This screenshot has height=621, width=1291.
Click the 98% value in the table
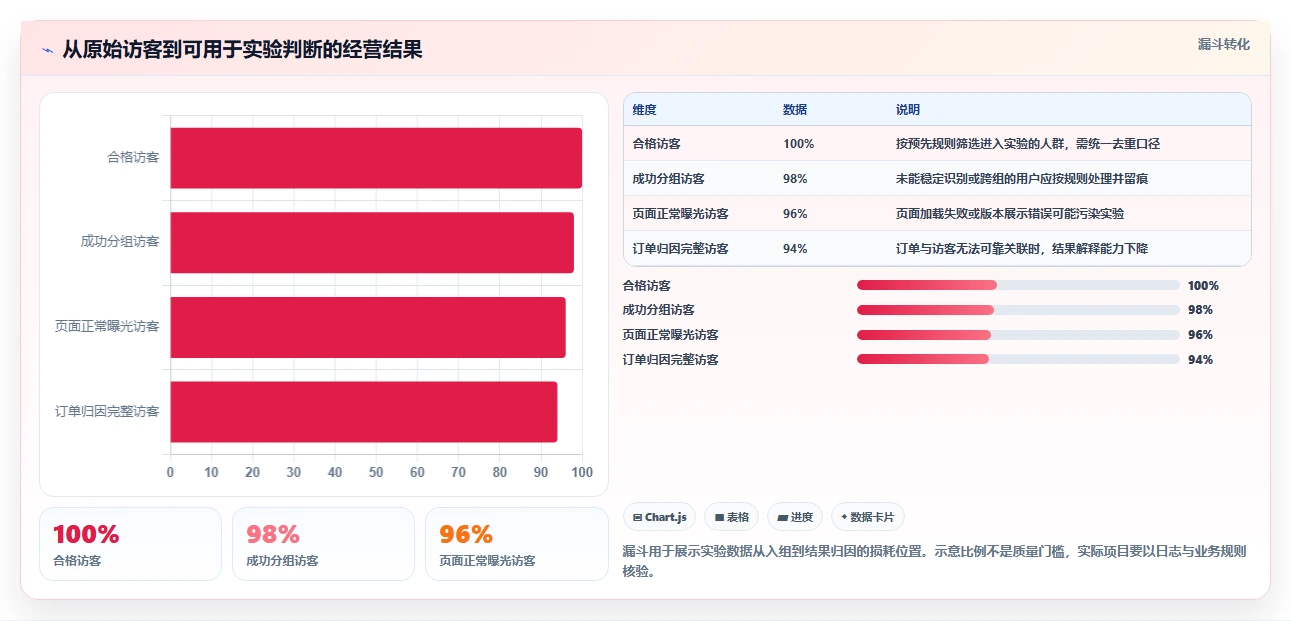[795, 179]
